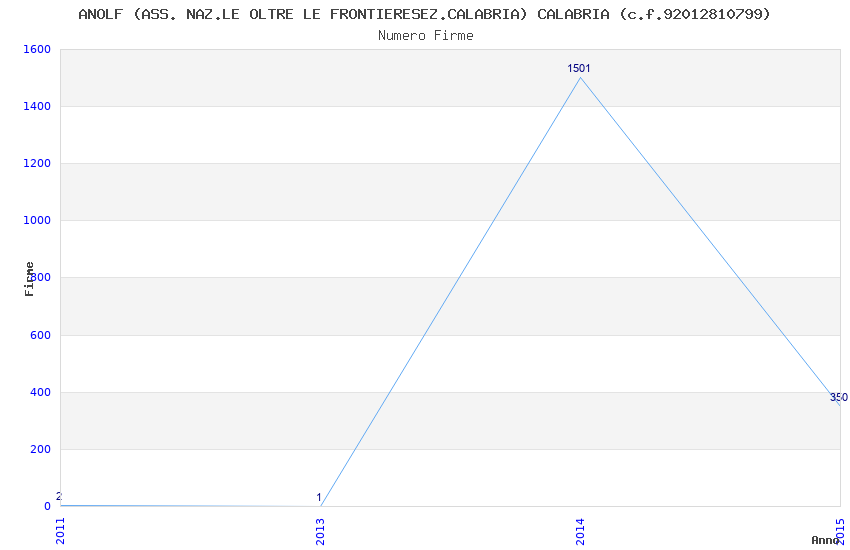This screenshot has height=550, width=850.
Task: Click the 200 y-axis value
Action: tap(40, 449)
